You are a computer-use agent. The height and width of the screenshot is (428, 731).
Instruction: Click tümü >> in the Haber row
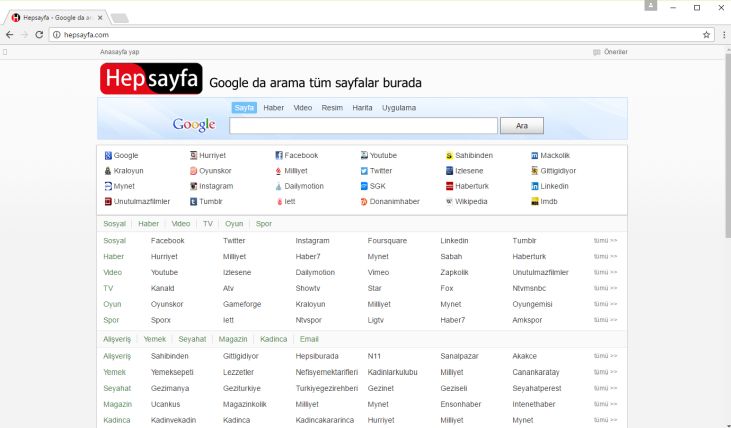click(605, 256)
